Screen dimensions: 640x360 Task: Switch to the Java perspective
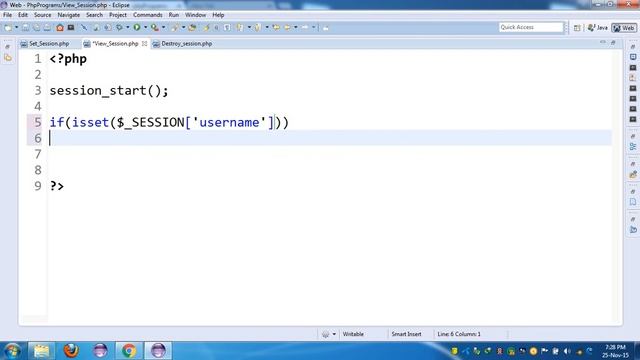pyautogui.click(x=598, y=28)
